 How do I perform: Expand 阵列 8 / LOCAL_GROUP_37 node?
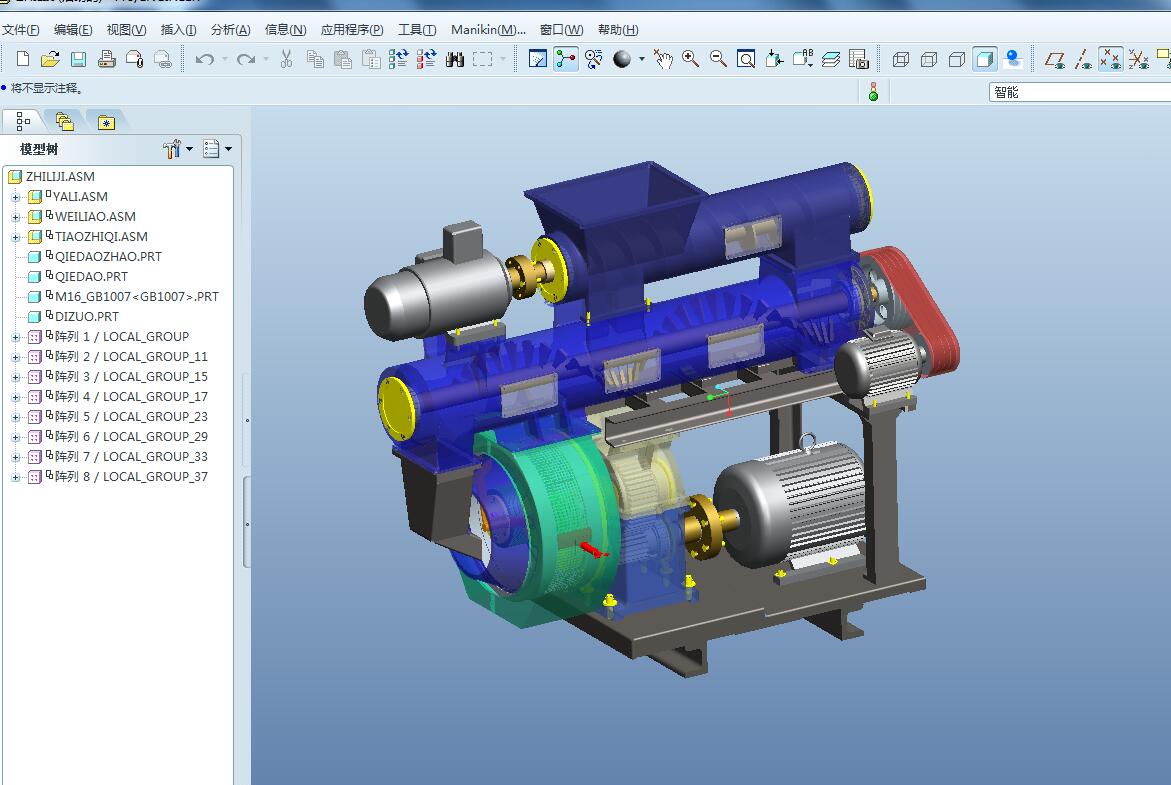point(15,477)
